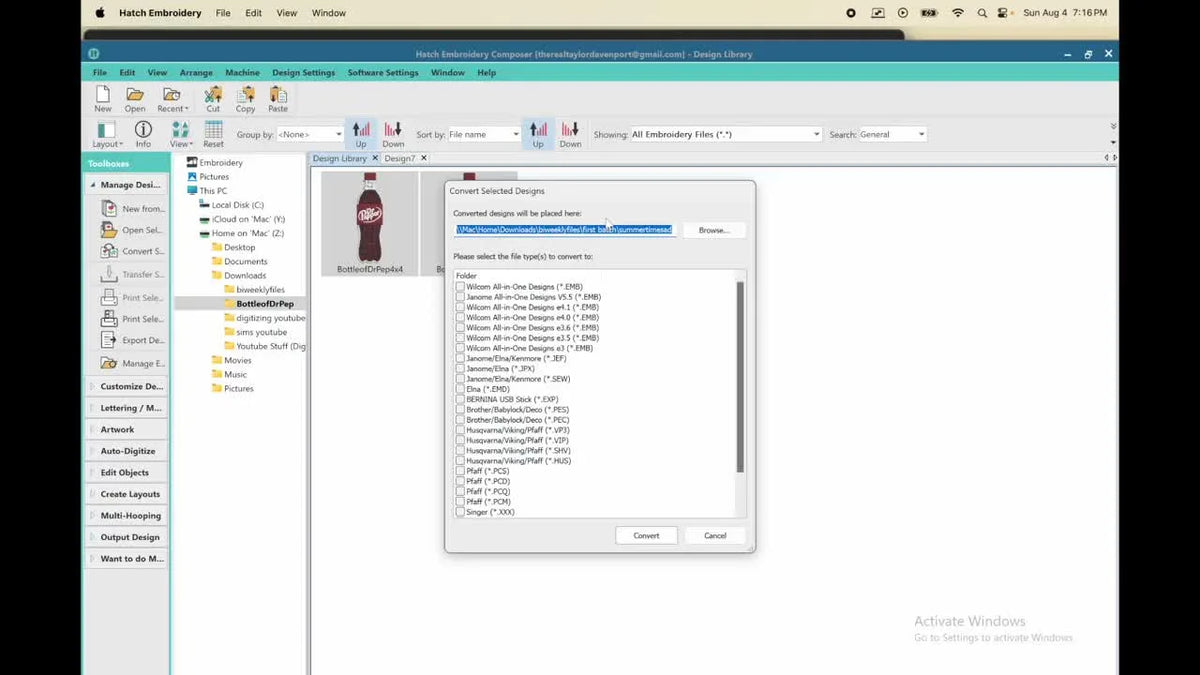Select the New from… toolbox item

click(133, 209)
